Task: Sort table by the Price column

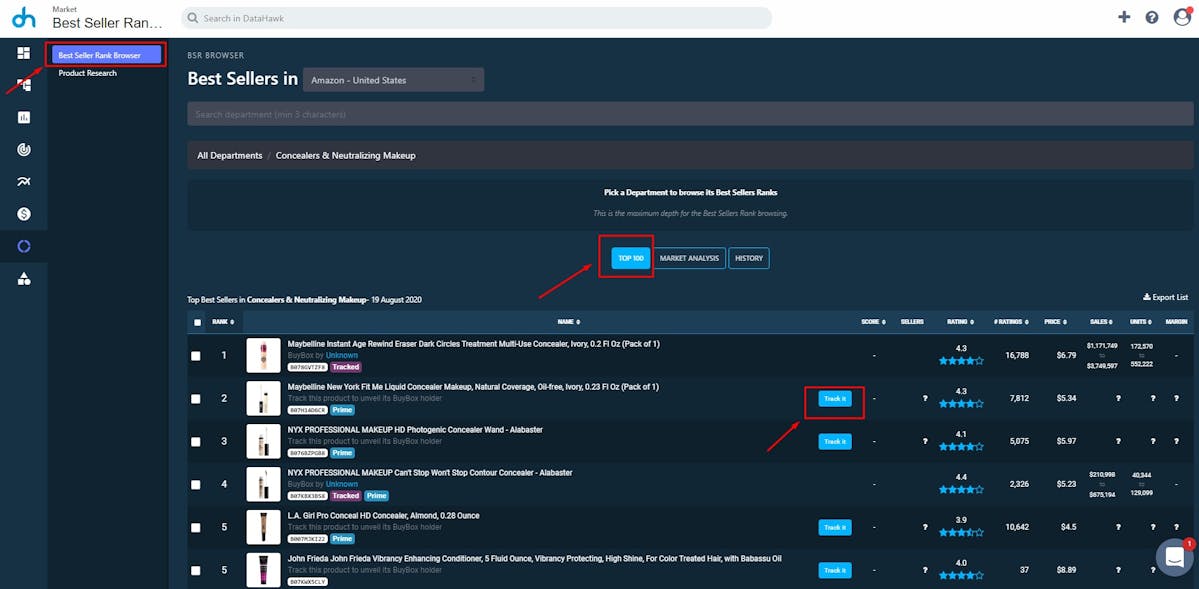Action: coord(1054,322)
